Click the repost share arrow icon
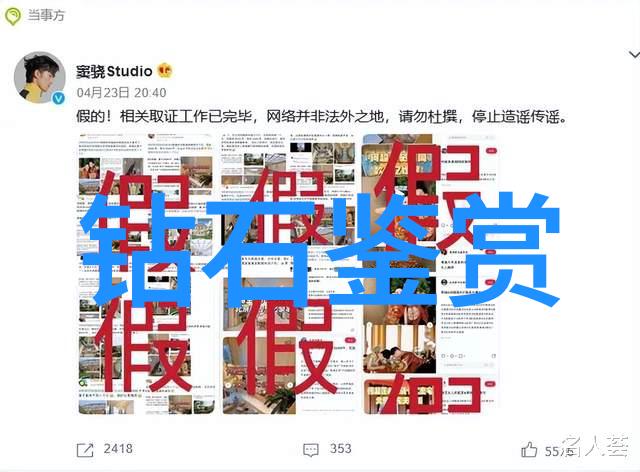640x472 pixels. click(85, 450)
